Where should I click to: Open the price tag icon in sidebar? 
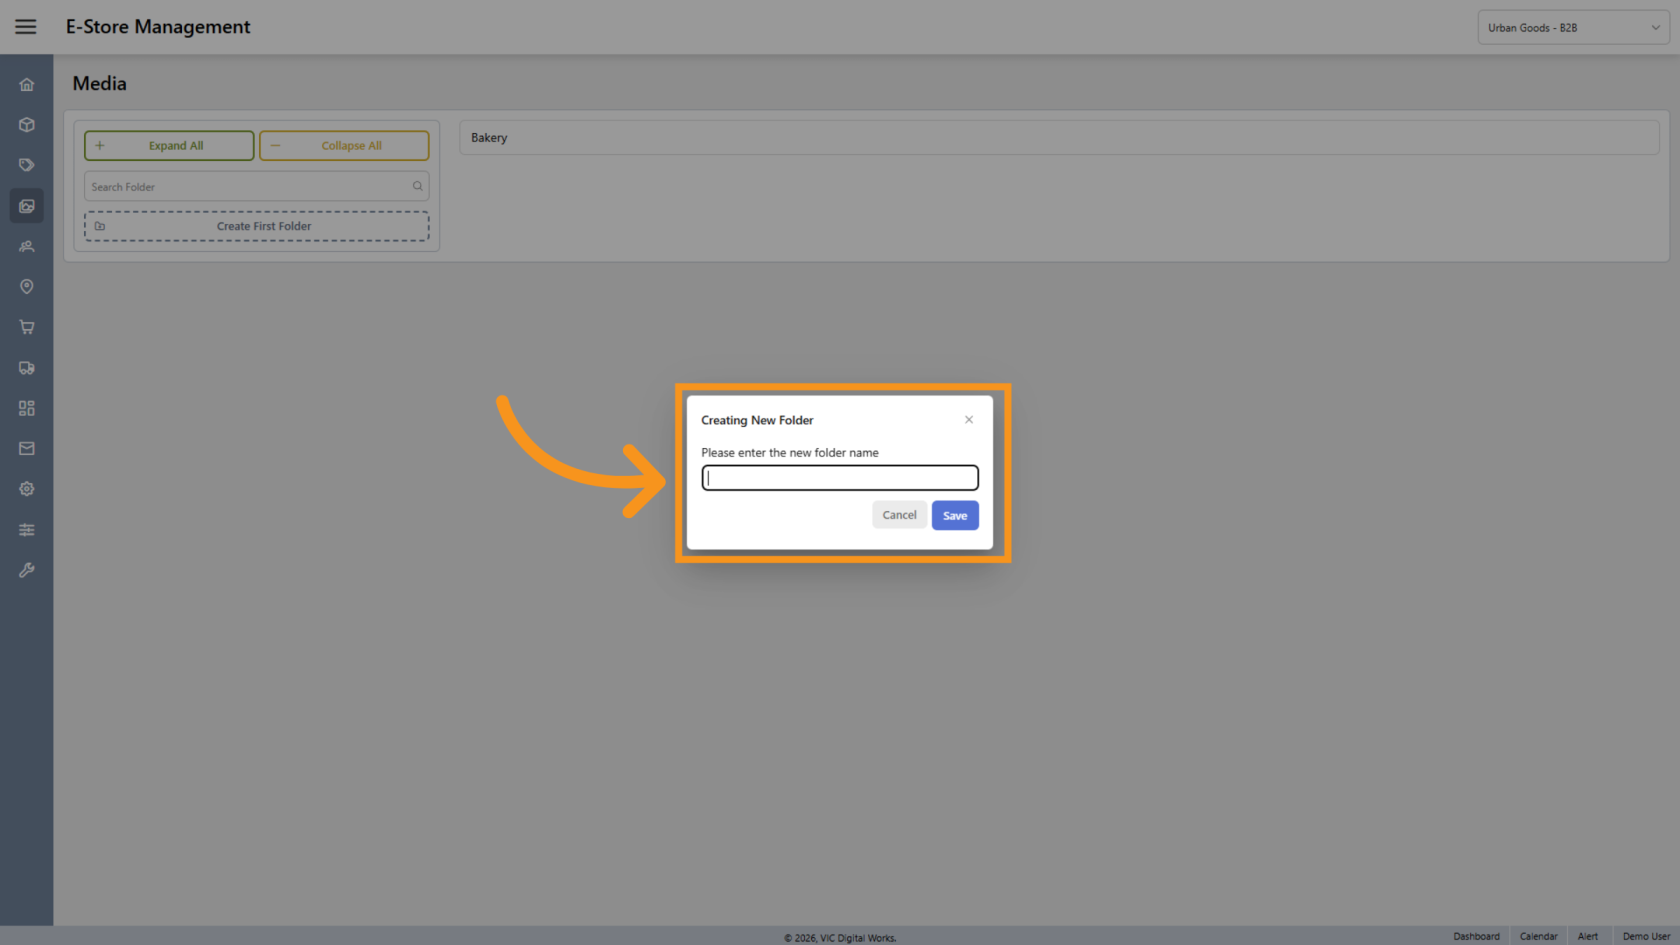[27, 165]
